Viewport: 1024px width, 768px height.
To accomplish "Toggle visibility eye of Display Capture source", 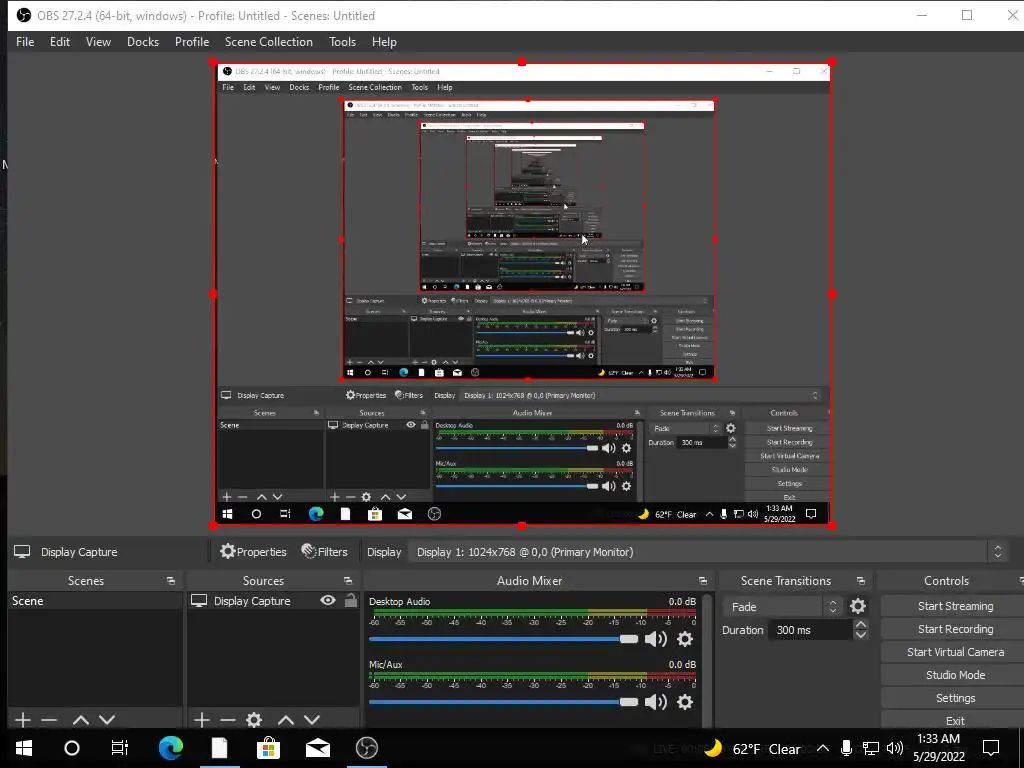I will click(328, 600).
